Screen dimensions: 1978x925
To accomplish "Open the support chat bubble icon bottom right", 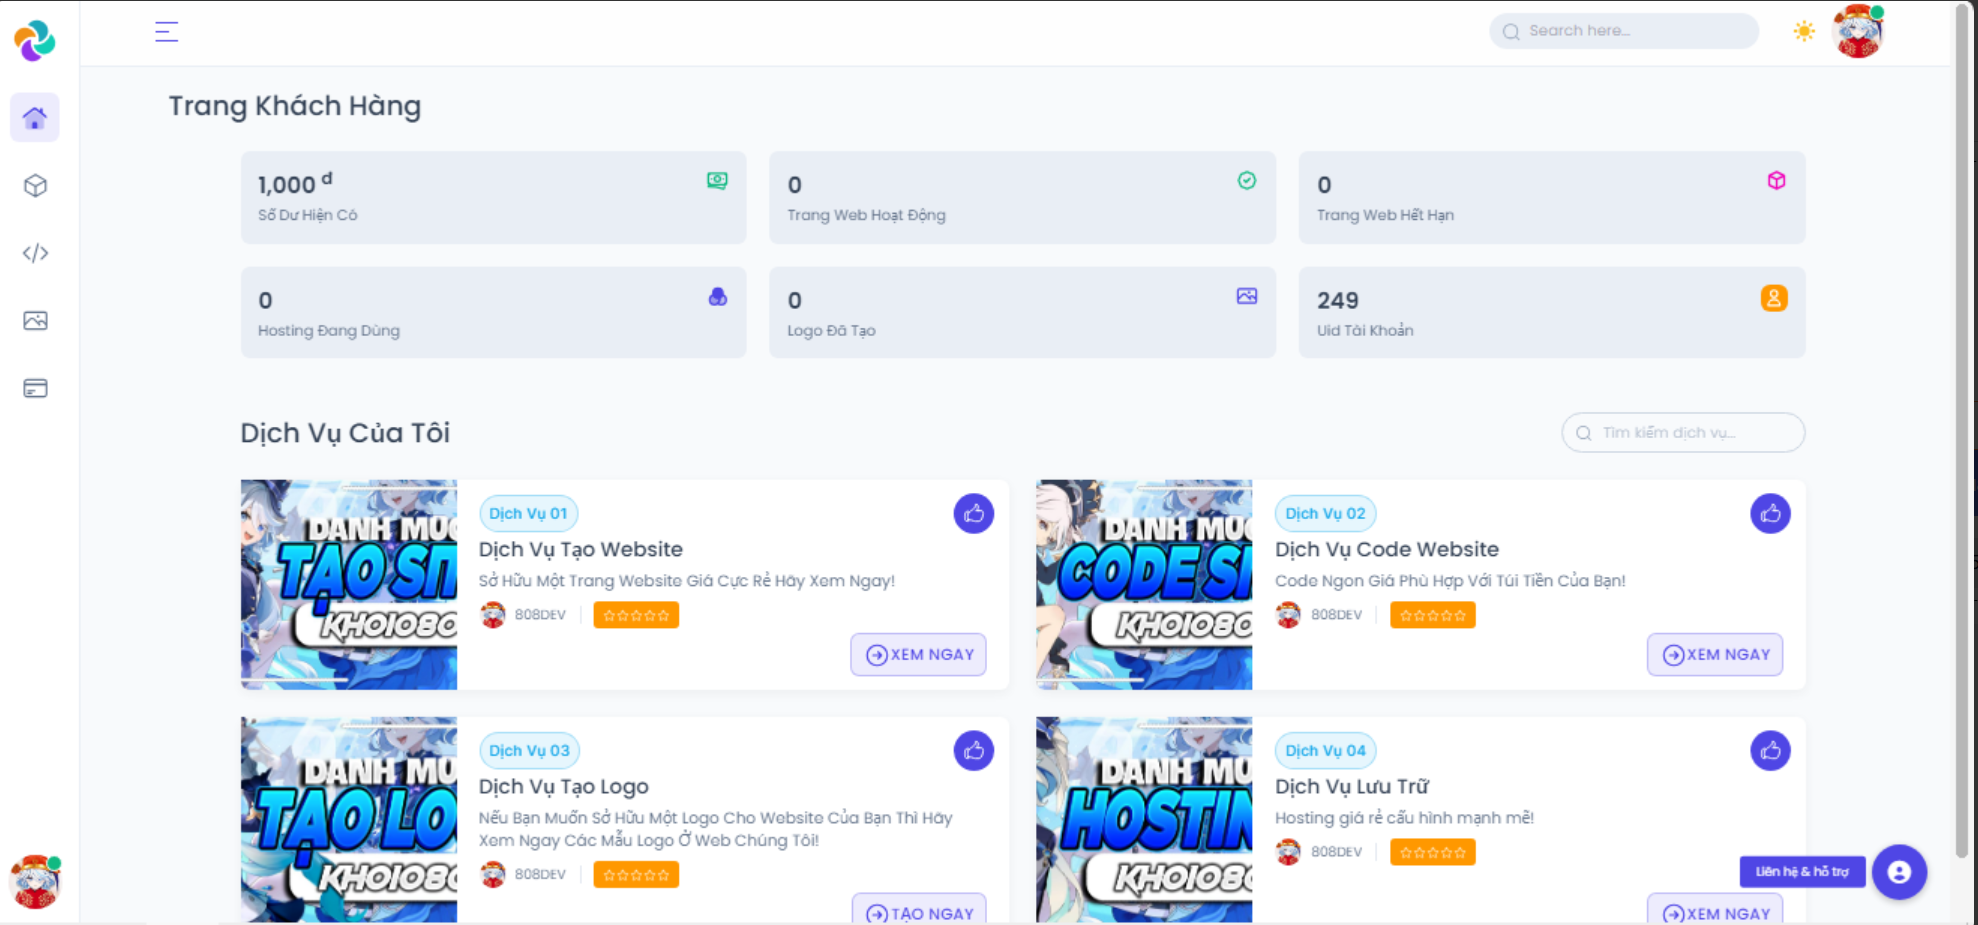I will click(x=1899, y=872).
